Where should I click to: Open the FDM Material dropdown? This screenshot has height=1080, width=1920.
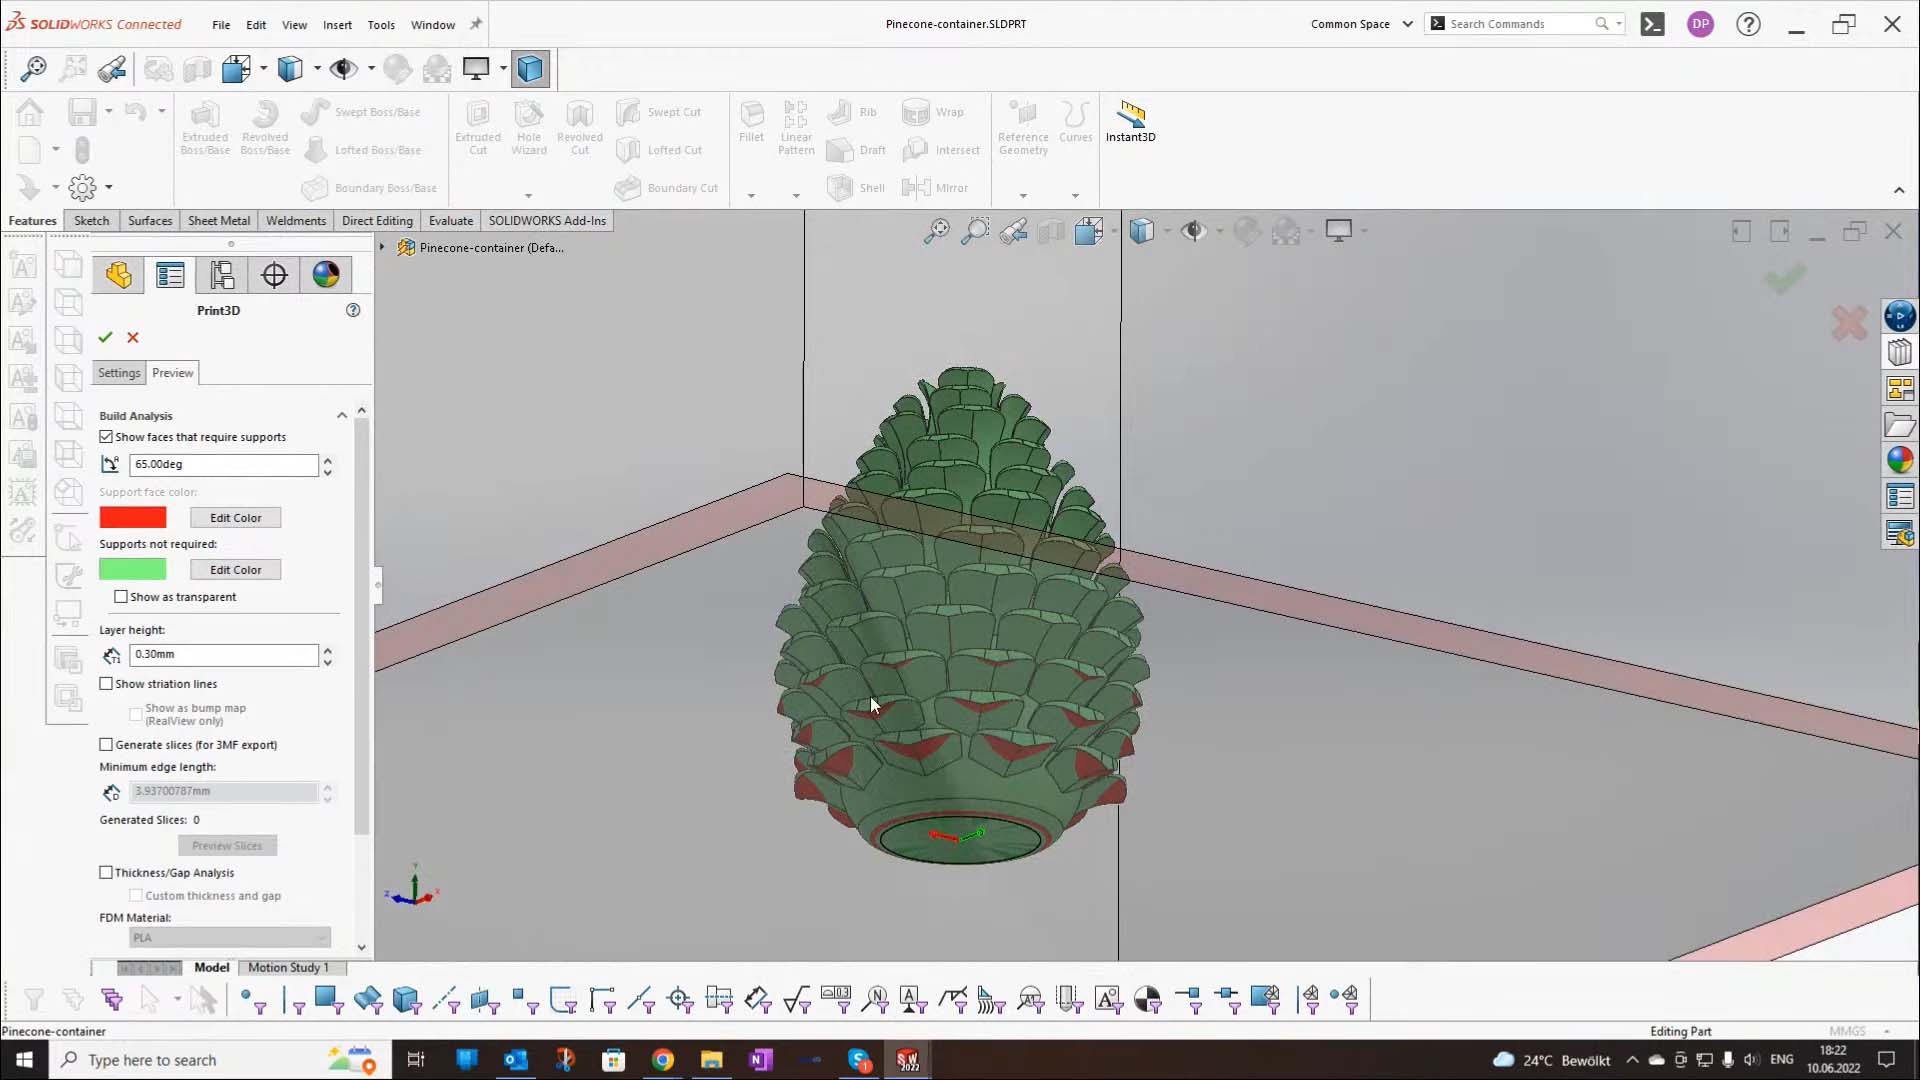point(229,937)
